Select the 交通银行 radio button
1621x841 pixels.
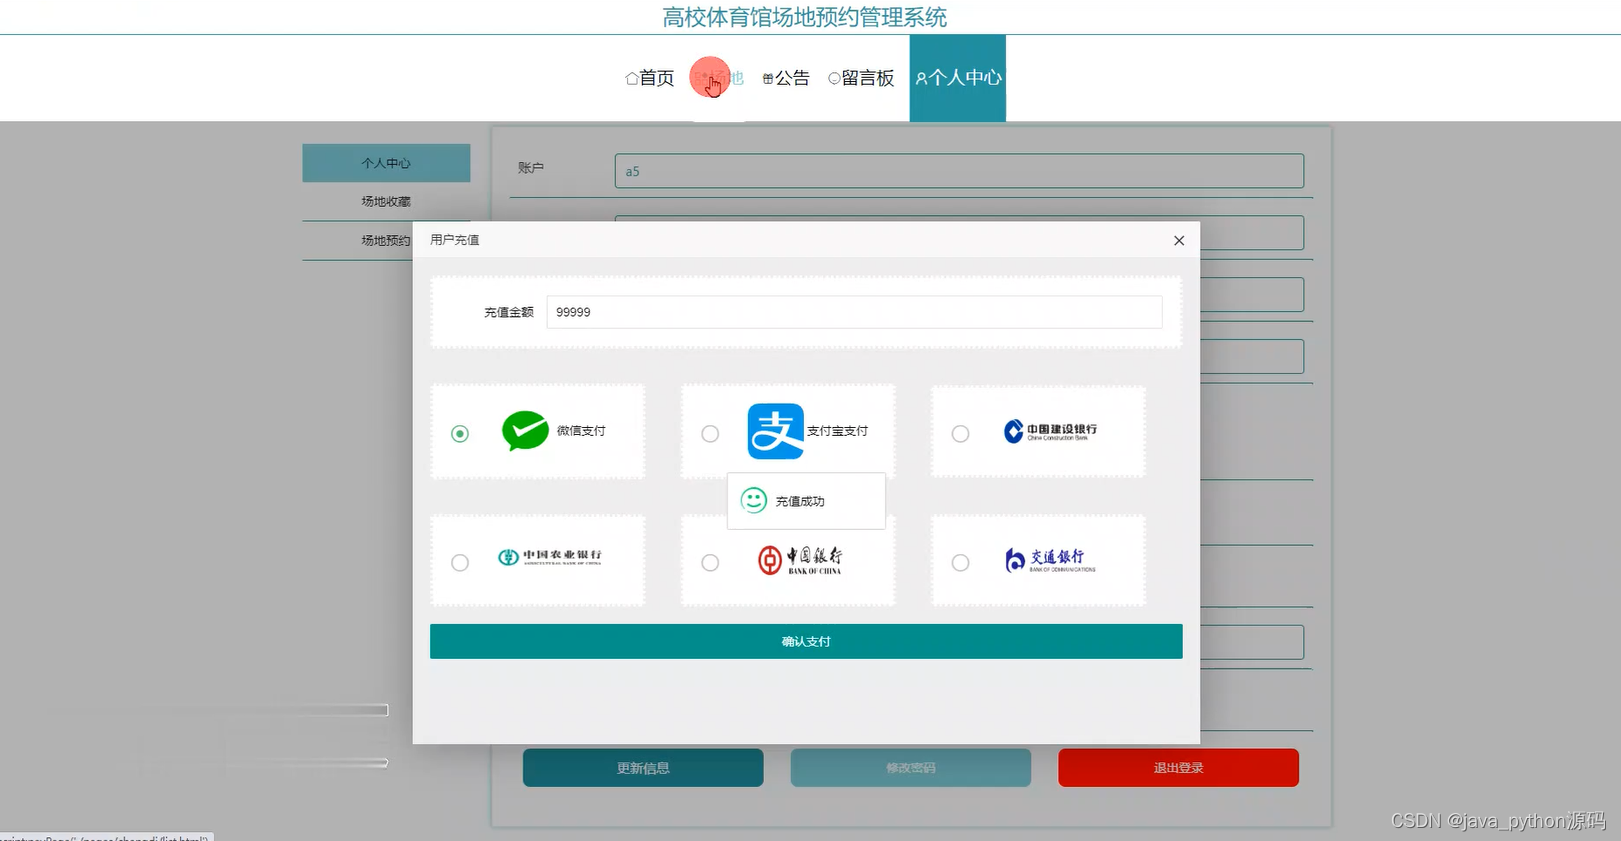pyautogui.click(x=960, y=563)
